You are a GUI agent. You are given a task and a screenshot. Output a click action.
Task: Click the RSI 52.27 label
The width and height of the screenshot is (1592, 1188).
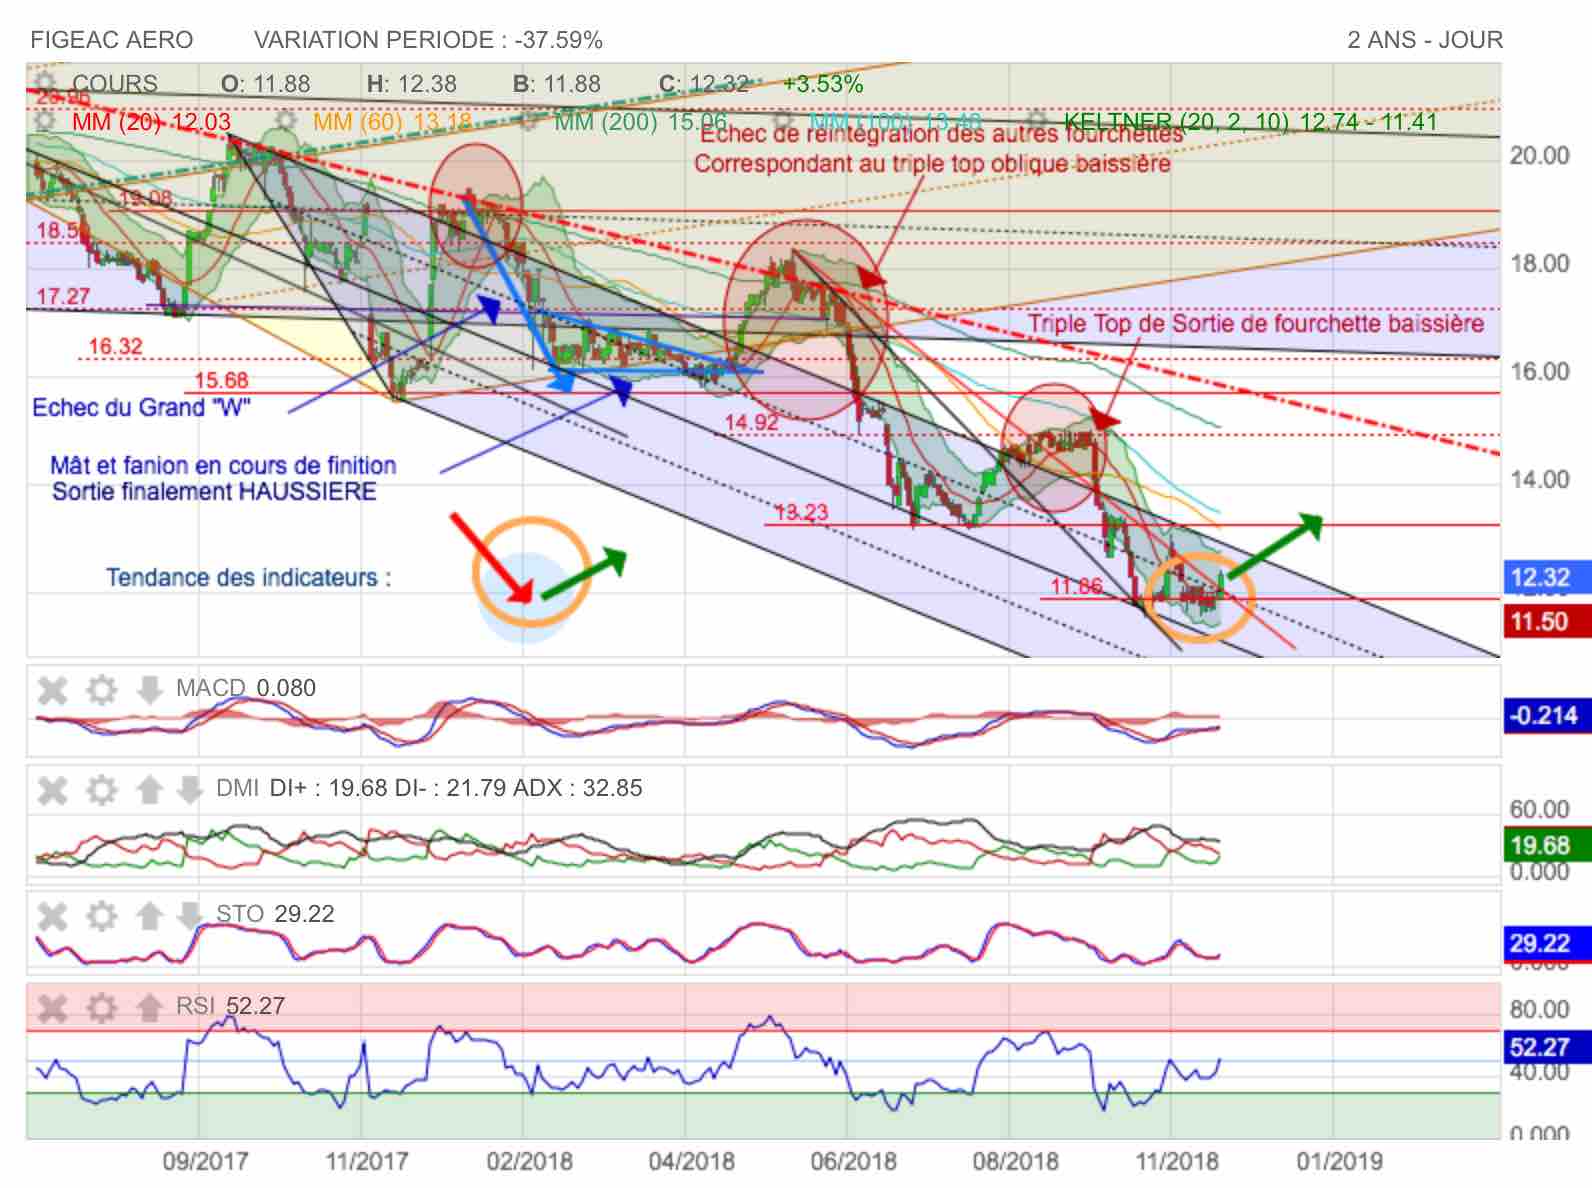tap(230, 1005)
